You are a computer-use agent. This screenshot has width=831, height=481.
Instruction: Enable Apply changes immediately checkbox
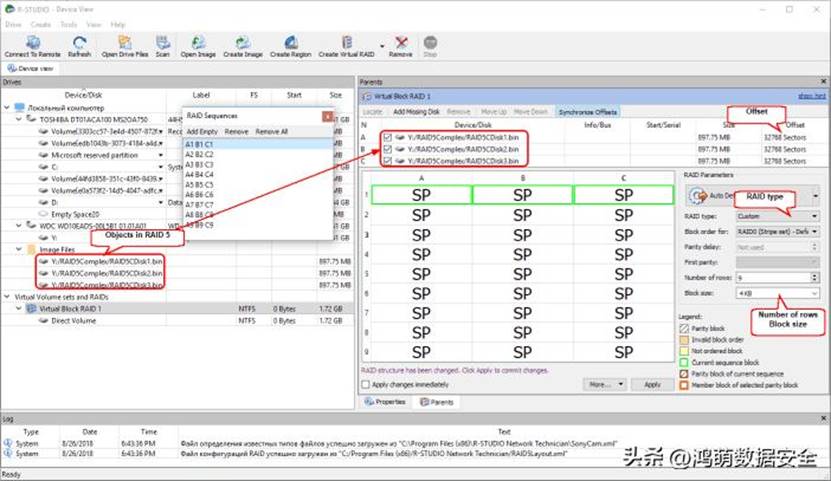tap(366, 385)
